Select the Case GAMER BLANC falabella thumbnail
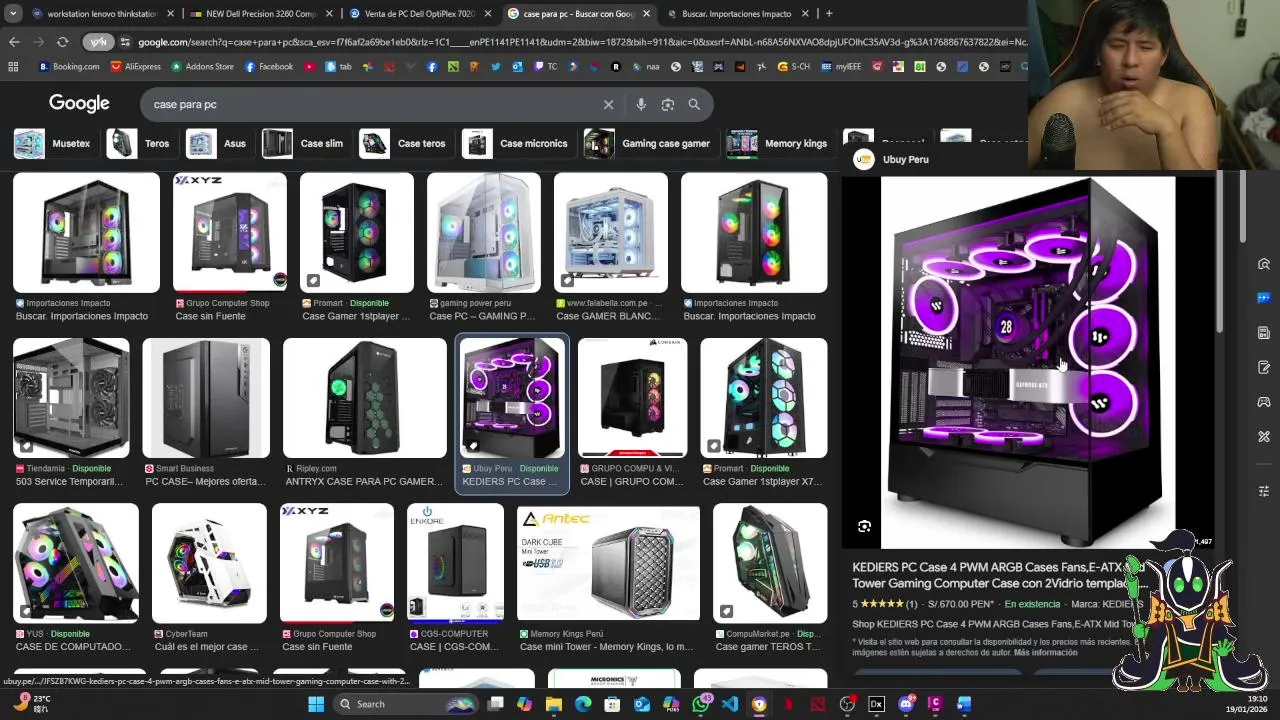 click(x=611, y=233)
